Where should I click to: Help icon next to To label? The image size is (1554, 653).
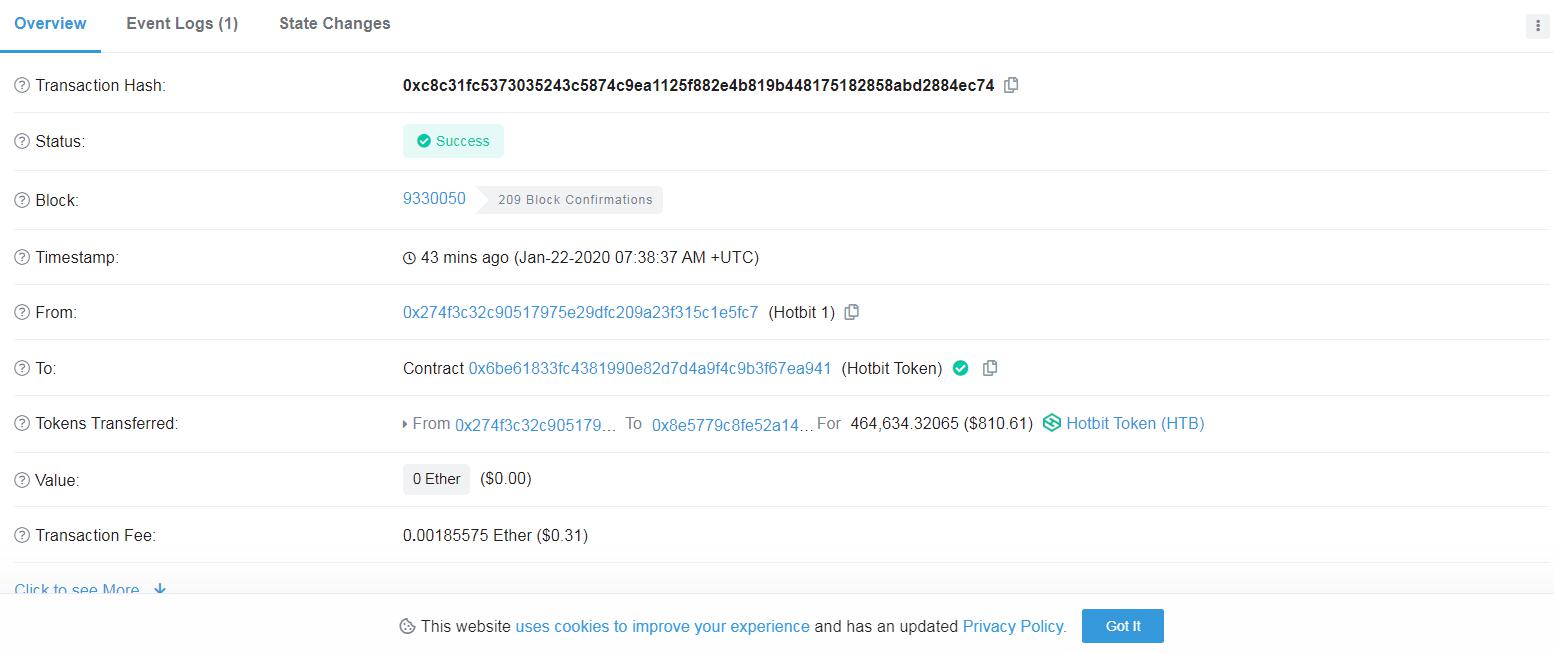22,369
